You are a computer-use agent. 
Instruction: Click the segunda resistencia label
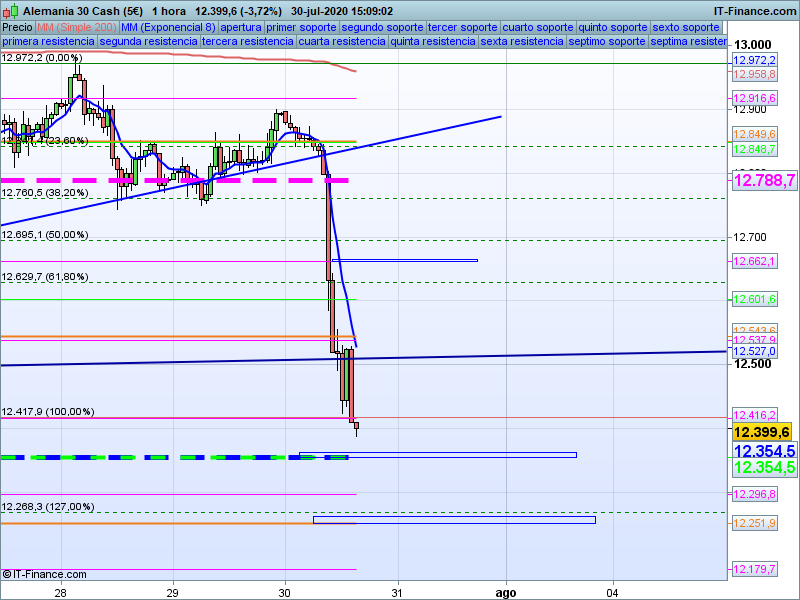(148, 41)
